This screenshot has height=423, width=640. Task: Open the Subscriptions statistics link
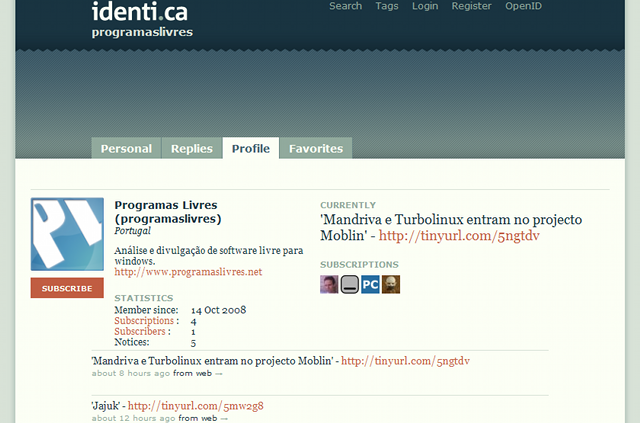point(144,321)
